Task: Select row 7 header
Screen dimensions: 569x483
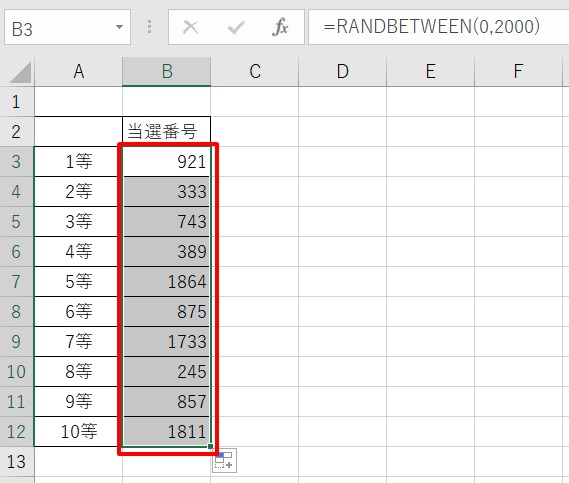Action: coord(17,282)
